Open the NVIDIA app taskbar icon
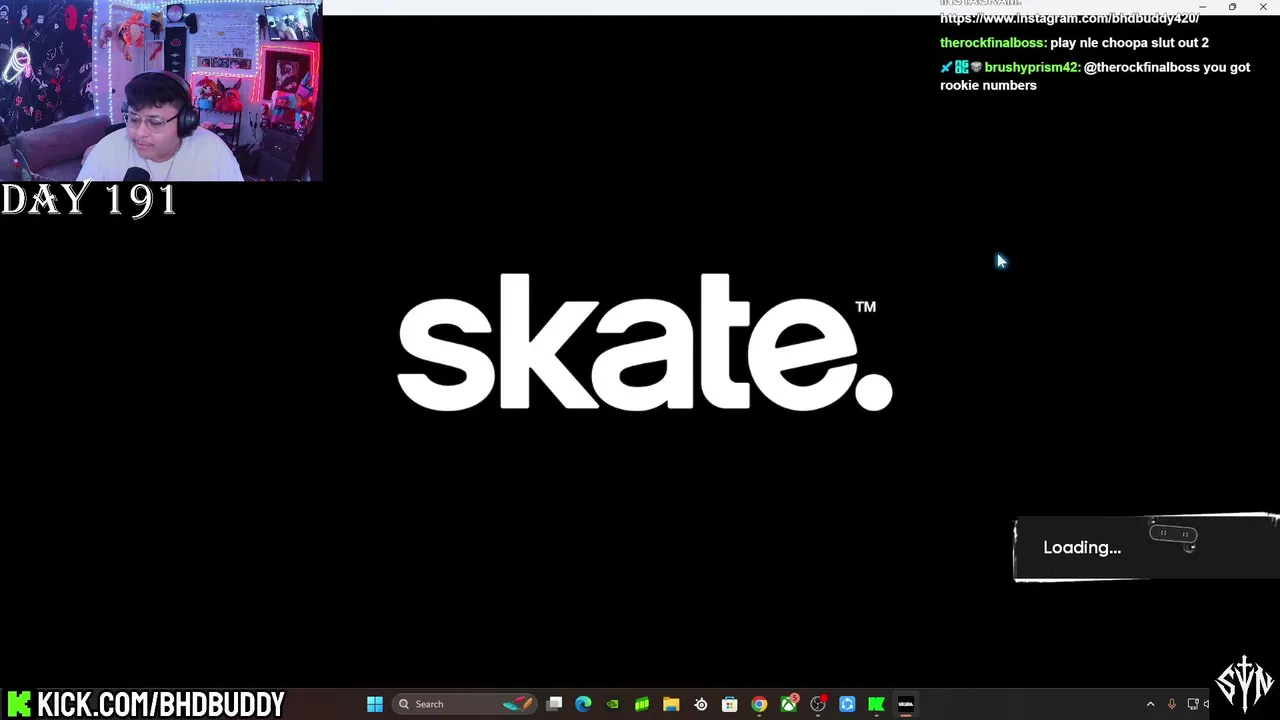The width and height of the screenshot is (1280, 720). click(612, 704)
